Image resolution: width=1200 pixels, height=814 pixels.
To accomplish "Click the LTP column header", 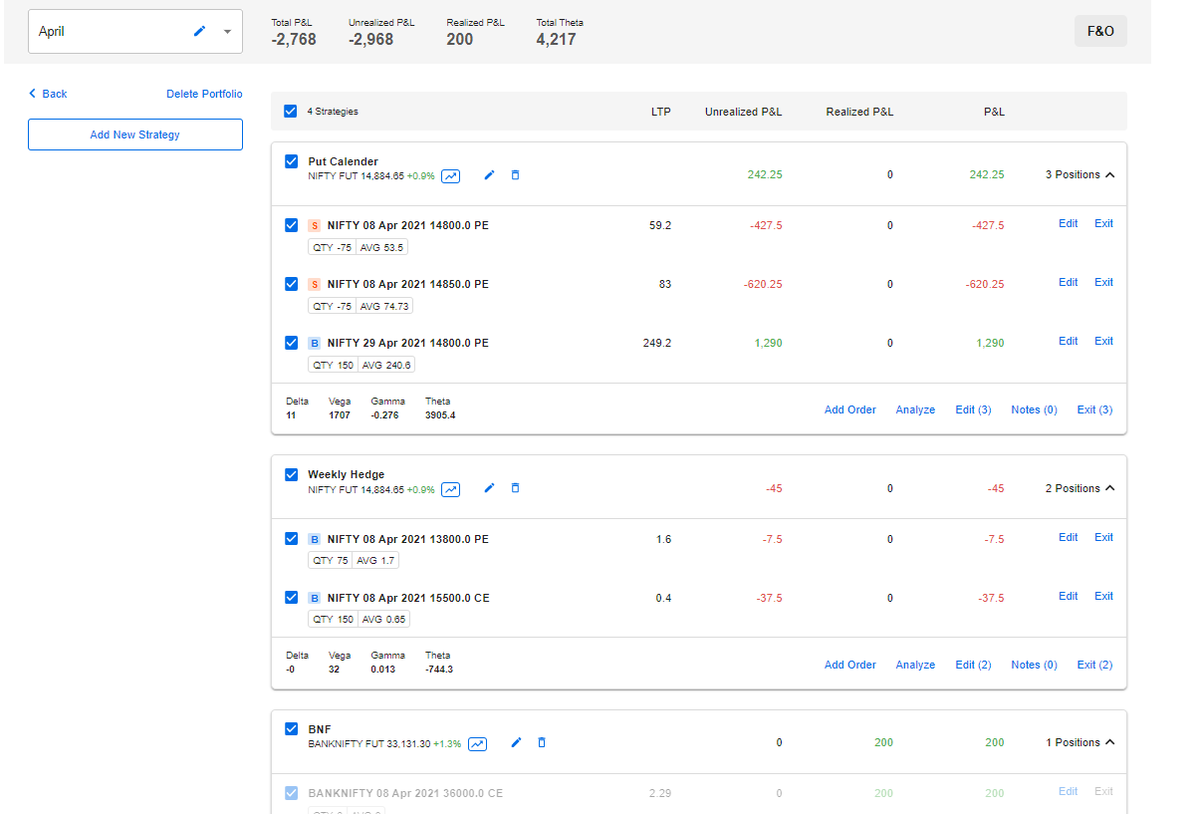I will point(661,112).
